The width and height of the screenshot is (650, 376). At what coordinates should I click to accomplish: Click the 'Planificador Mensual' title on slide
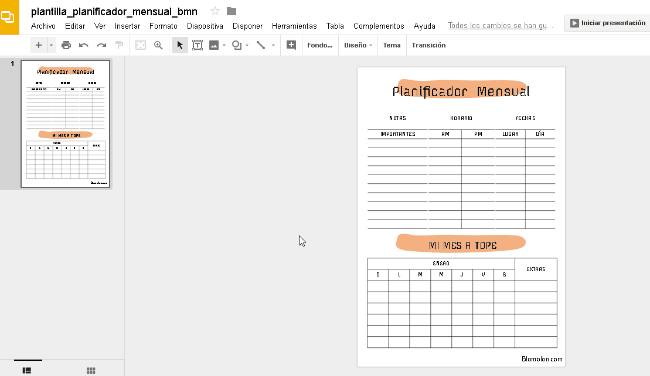(461, 91)
